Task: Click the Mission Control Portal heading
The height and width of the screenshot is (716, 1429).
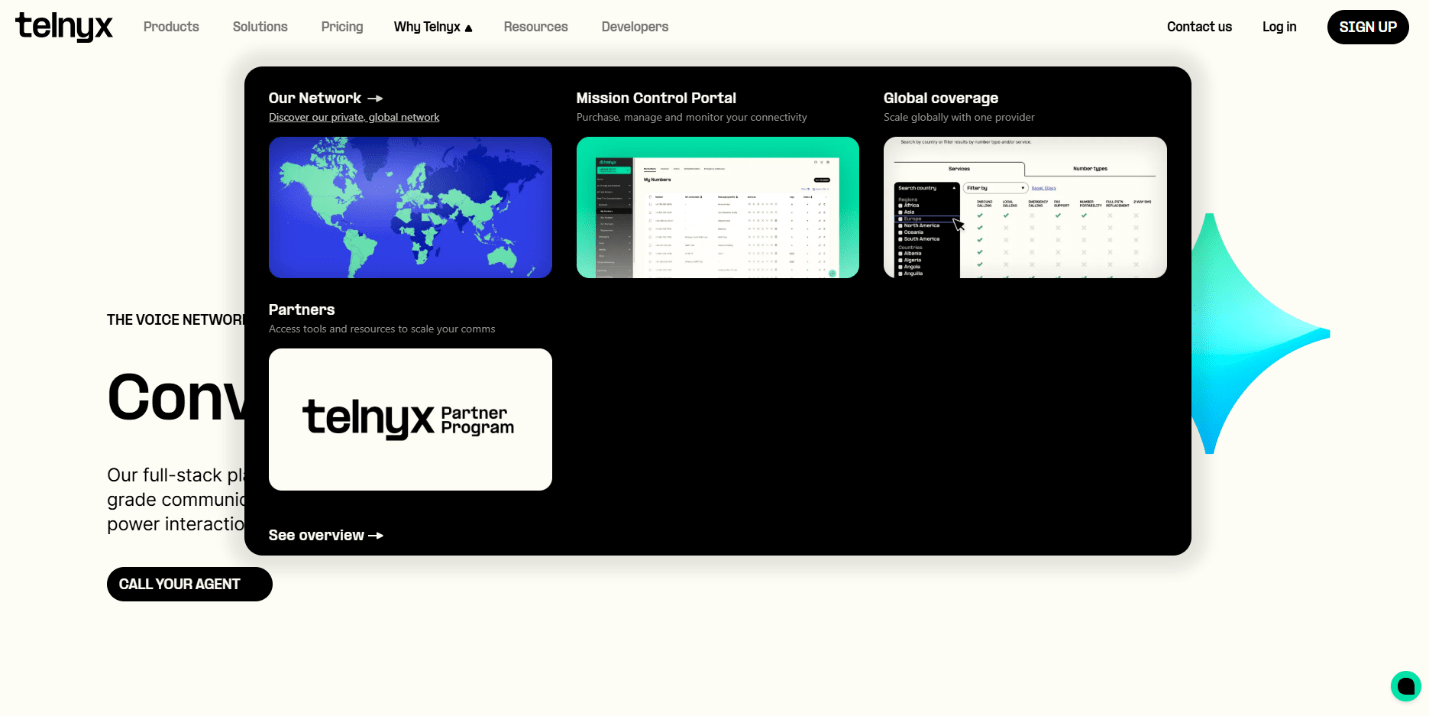Action: click(656, 98)
